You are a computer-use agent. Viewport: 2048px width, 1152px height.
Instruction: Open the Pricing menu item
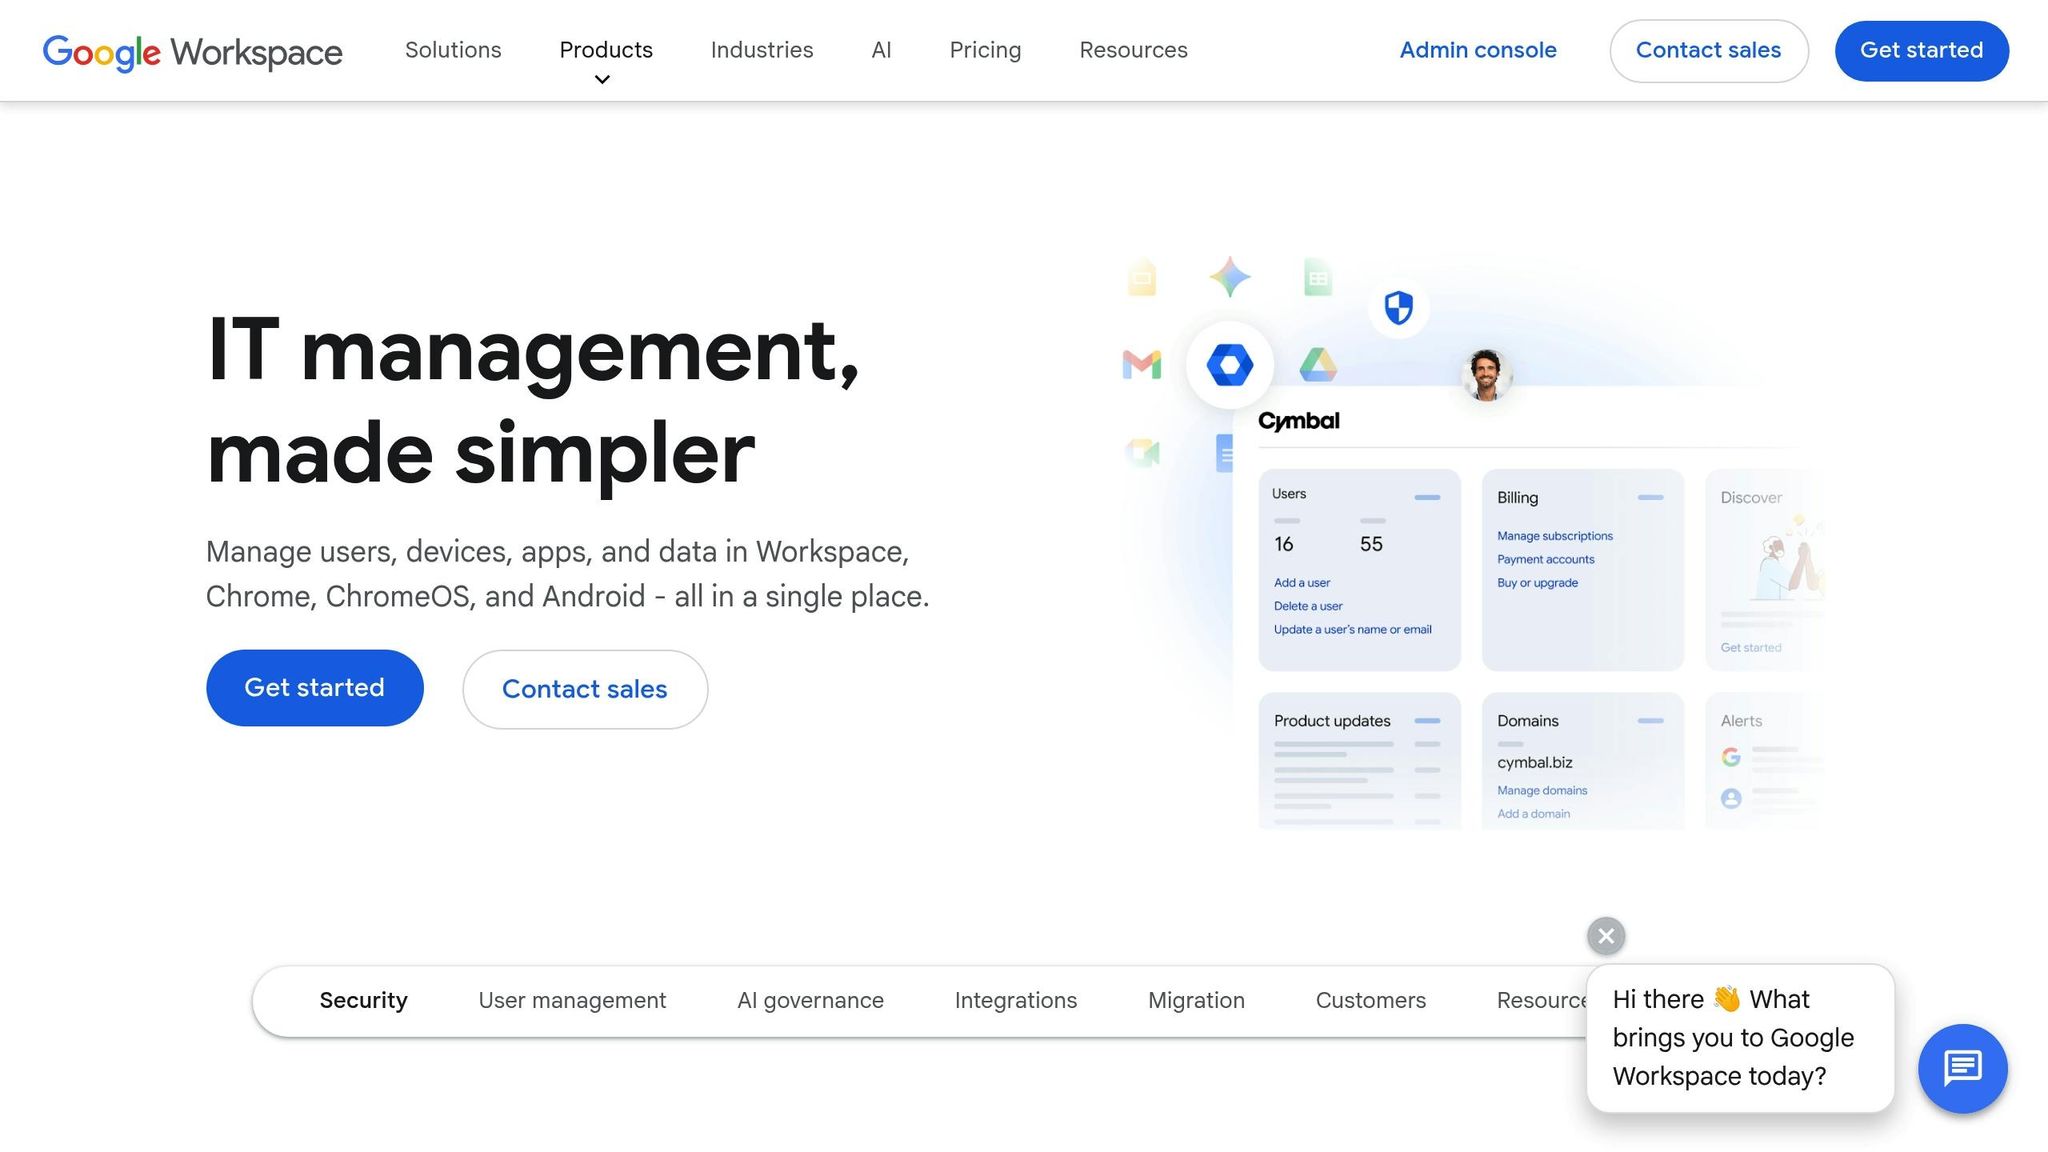[985, 50]
